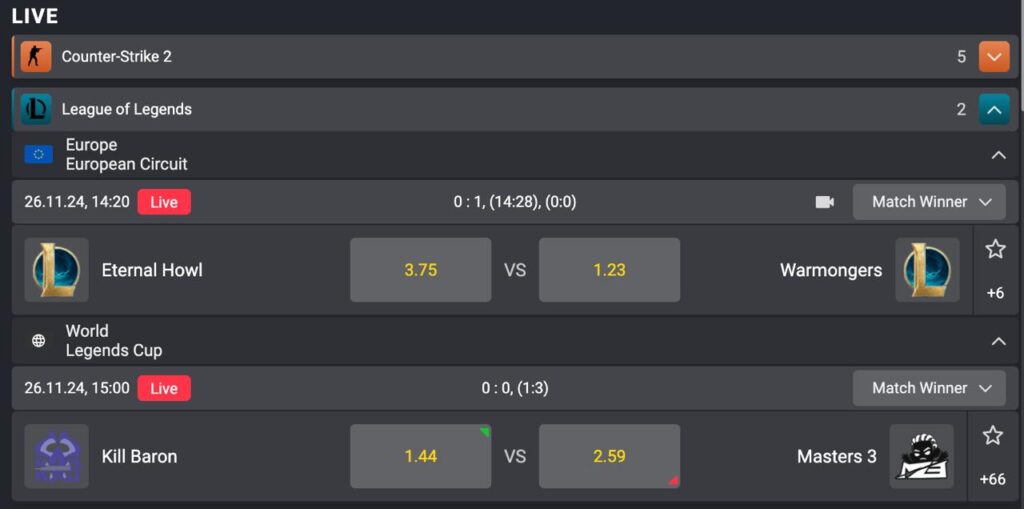Open Match Winner dropdown for Eternal Howl match
Image resolution: width=1024 pixels, height=509 pixels.
coord(929,202)
